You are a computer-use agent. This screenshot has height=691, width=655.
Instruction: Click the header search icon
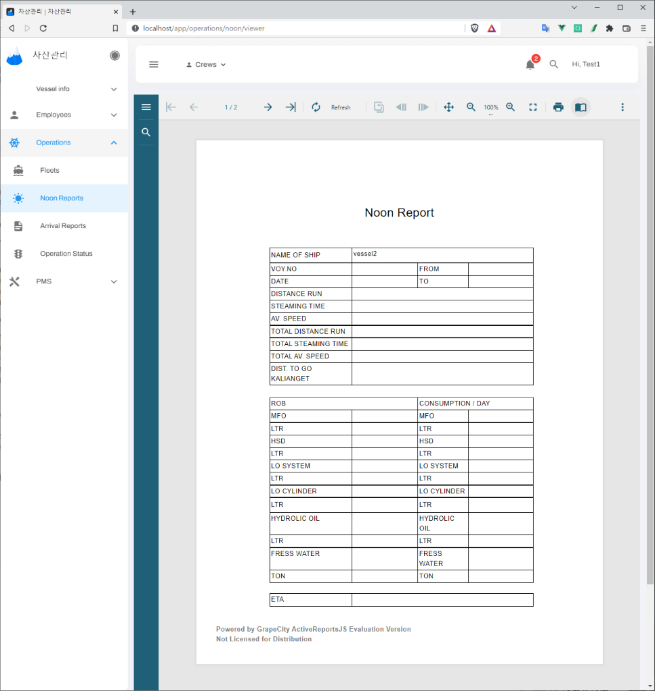(x=554, y=64)
